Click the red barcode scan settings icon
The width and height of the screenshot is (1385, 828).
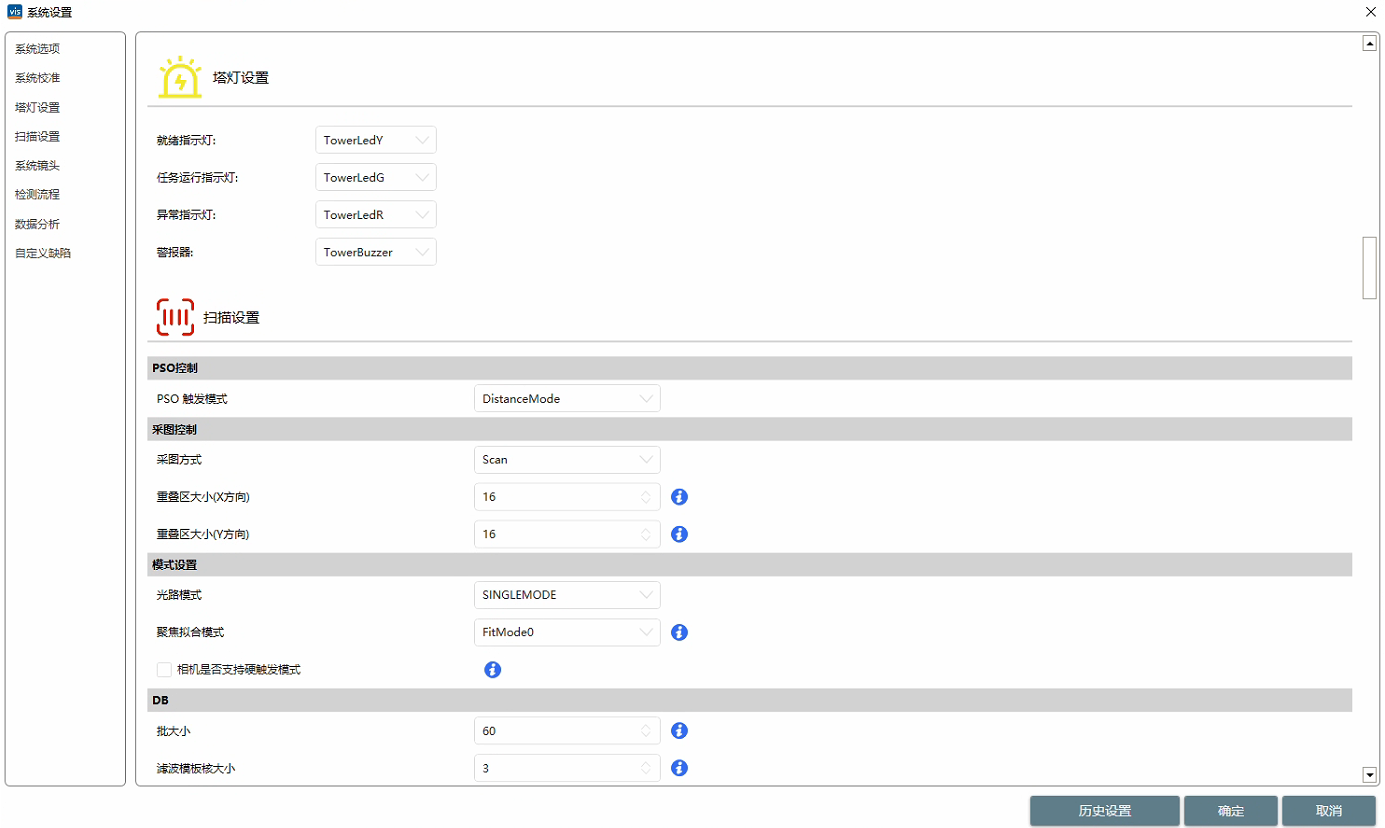(175, 317)
